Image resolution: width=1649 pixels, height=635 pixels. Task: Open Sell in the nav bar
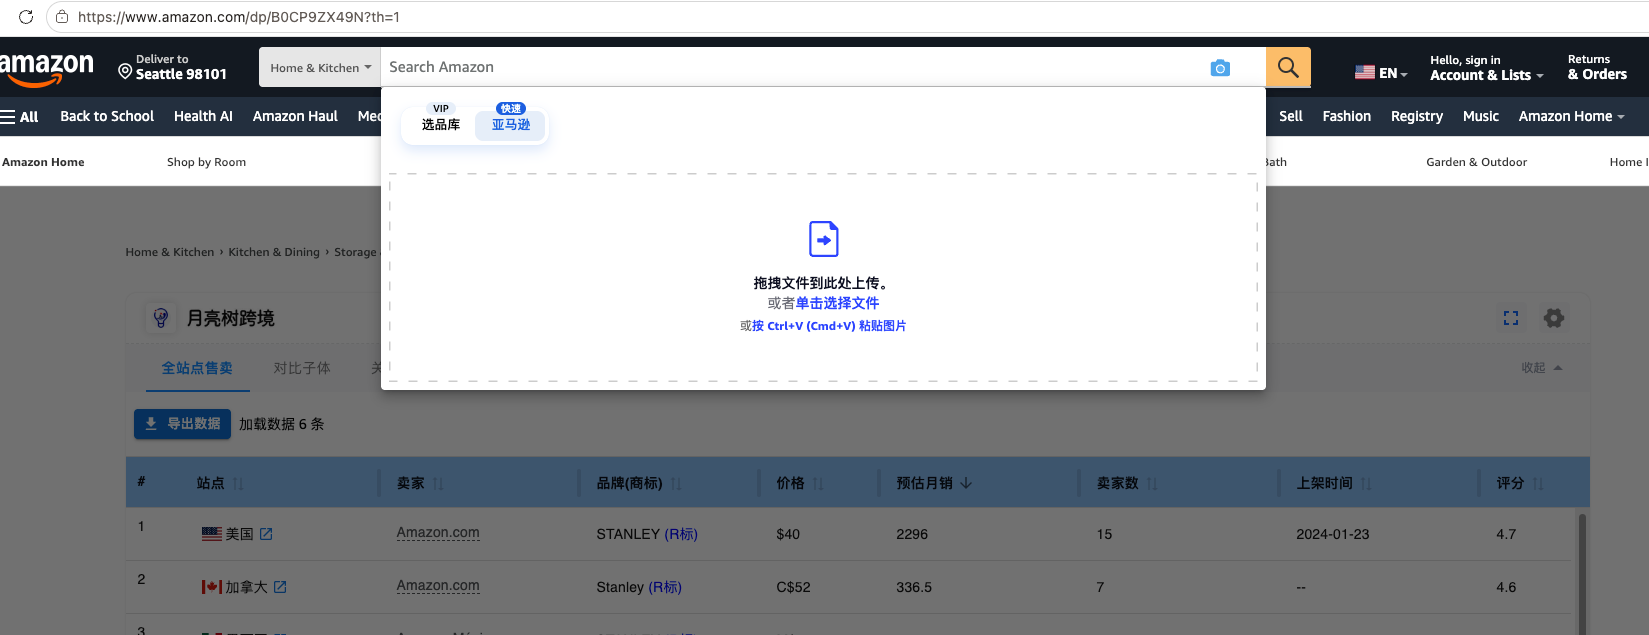point(1291,116)
